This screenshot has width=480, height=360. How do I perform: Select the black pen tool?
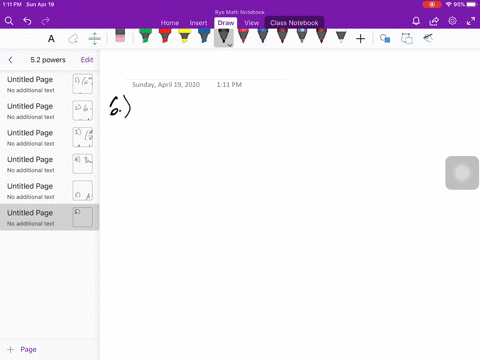click(x=224, y=36)
